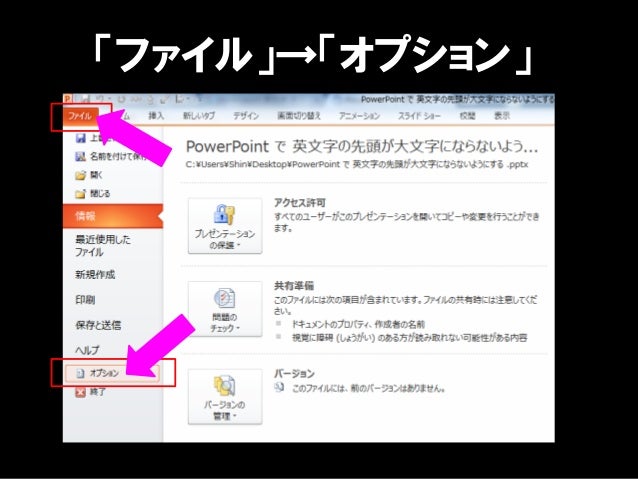Open プレゼンテーションの保護 dropdown button
Viewport: 638px width, 479px height.
(x=225, y=226)
